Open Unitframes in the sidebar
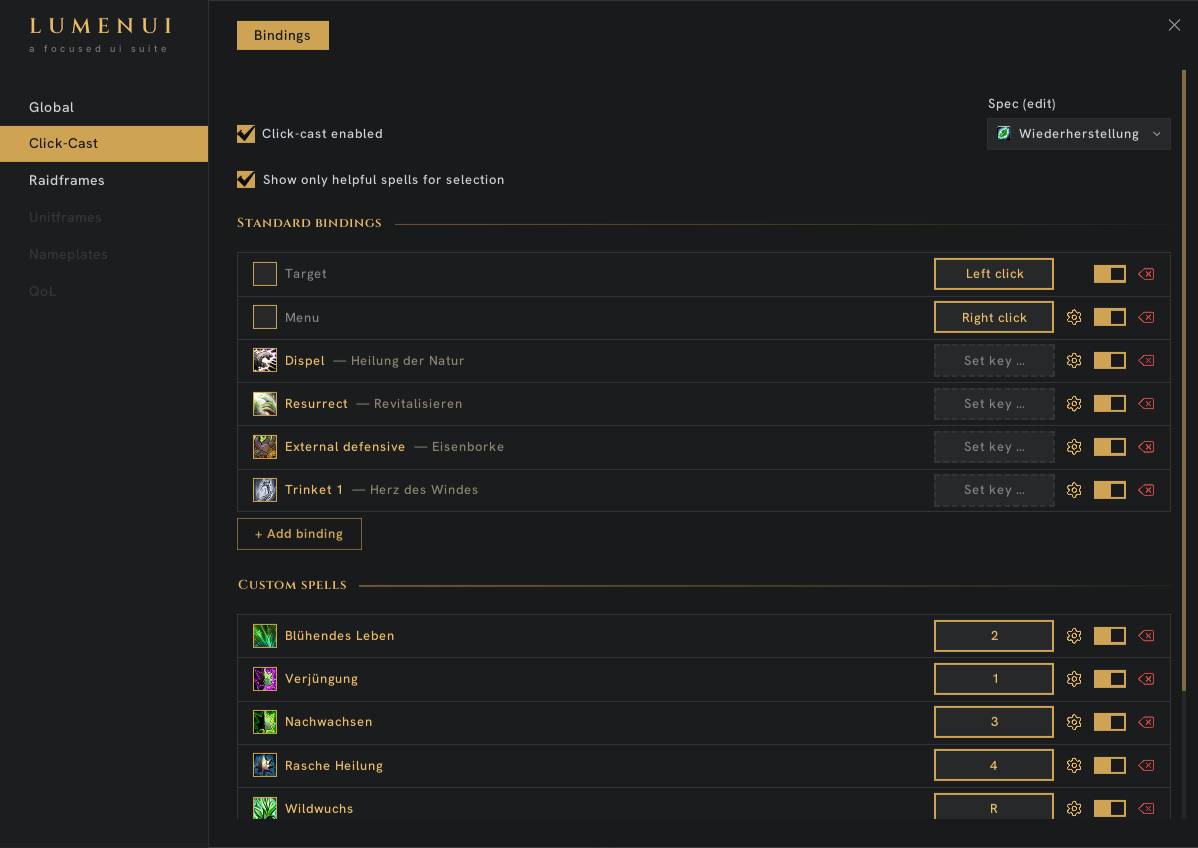 [104, 218]
